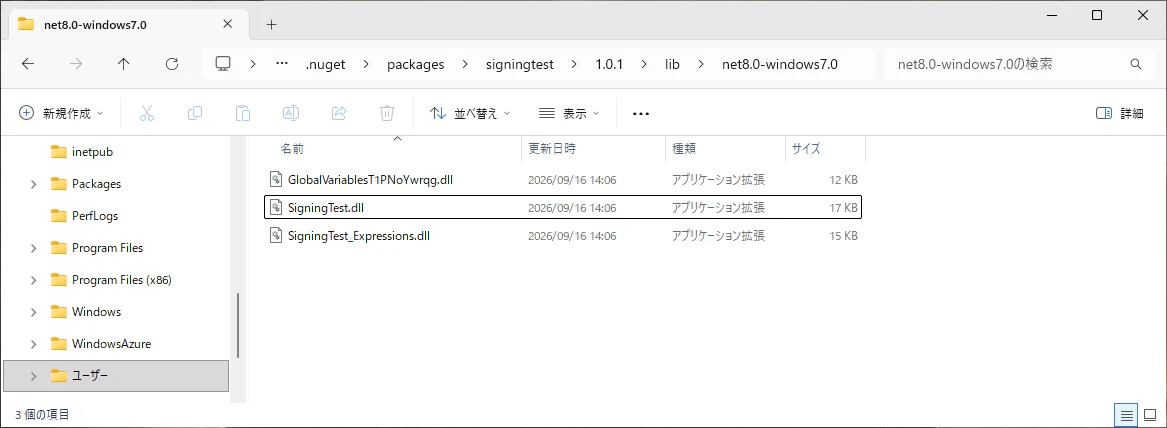Sort by 種類 column header

click(x=684, y=148)
